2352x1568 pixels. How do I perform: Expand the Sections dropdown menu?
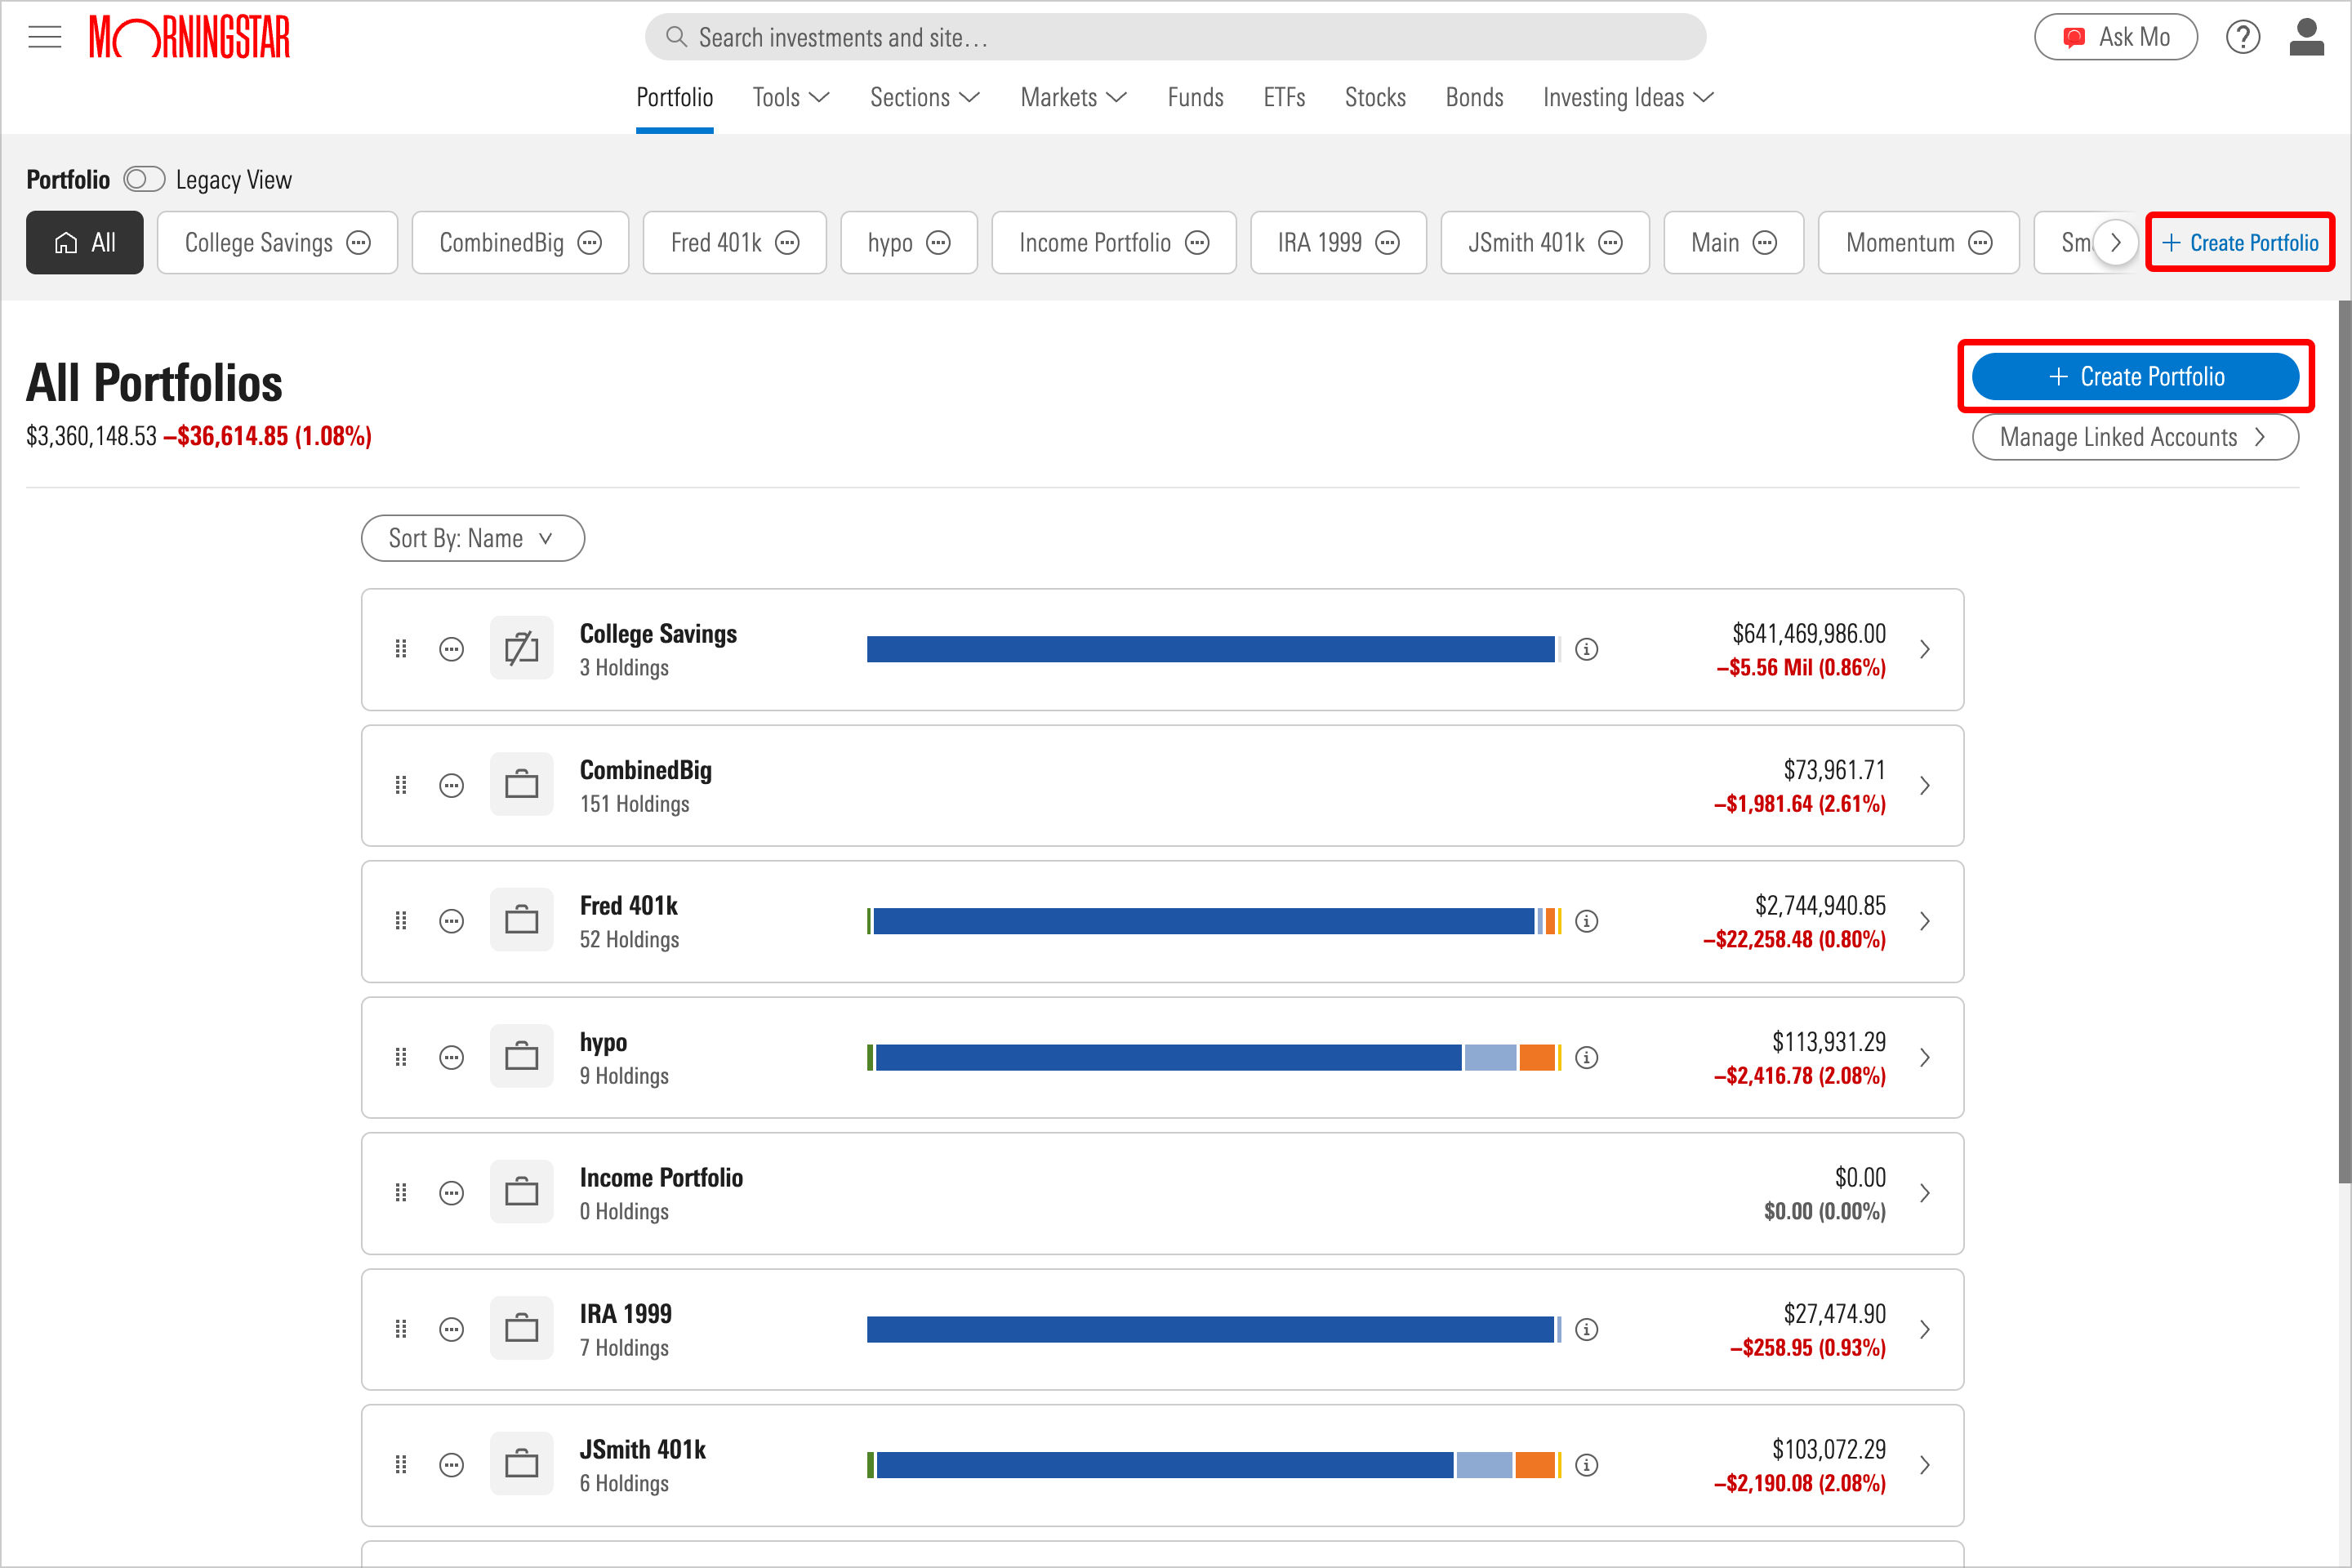(x=925, y=97)
